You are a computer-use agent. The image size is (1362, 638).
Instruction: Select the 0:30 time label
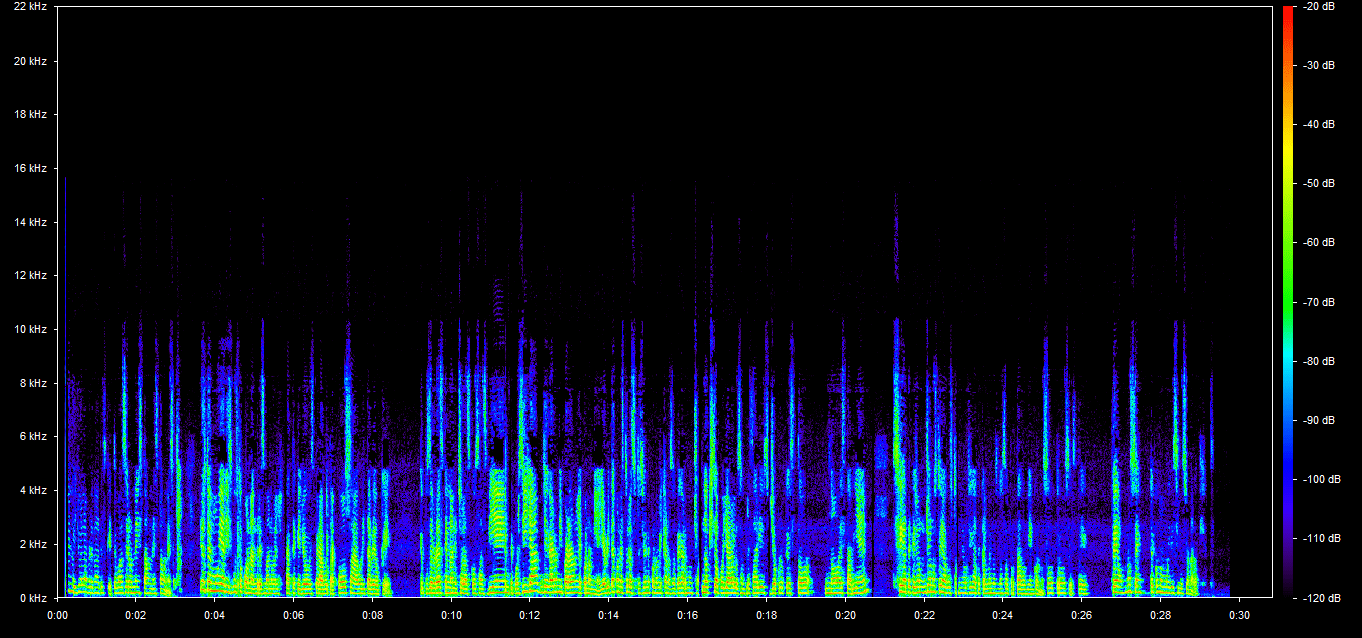pos(1239,615)
